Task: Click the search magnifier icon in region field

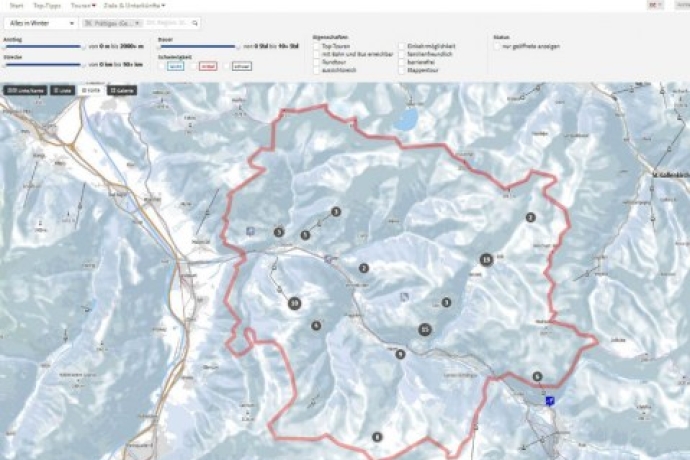Action: [x=195, y=22]
